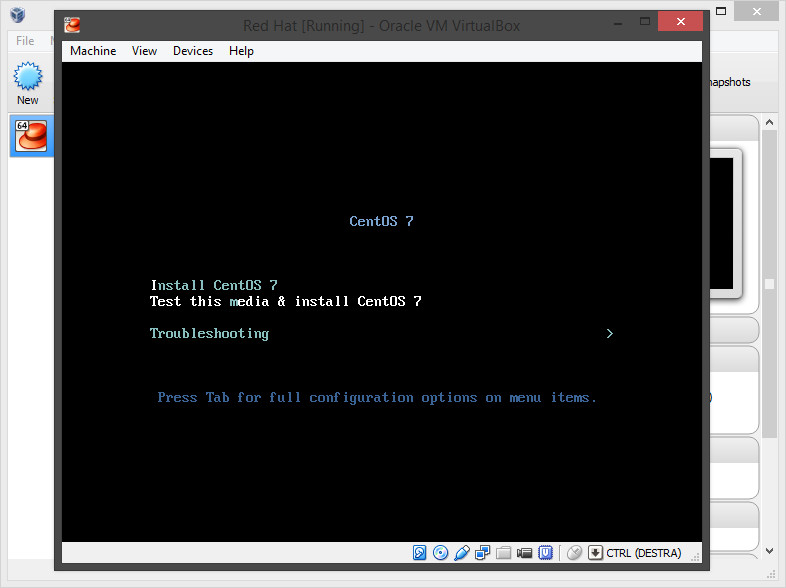Image resolution: width=786 pixels, height=588 pixels.
Task: Click the Press Tab configuration hint text
Action: pos(377,398)
